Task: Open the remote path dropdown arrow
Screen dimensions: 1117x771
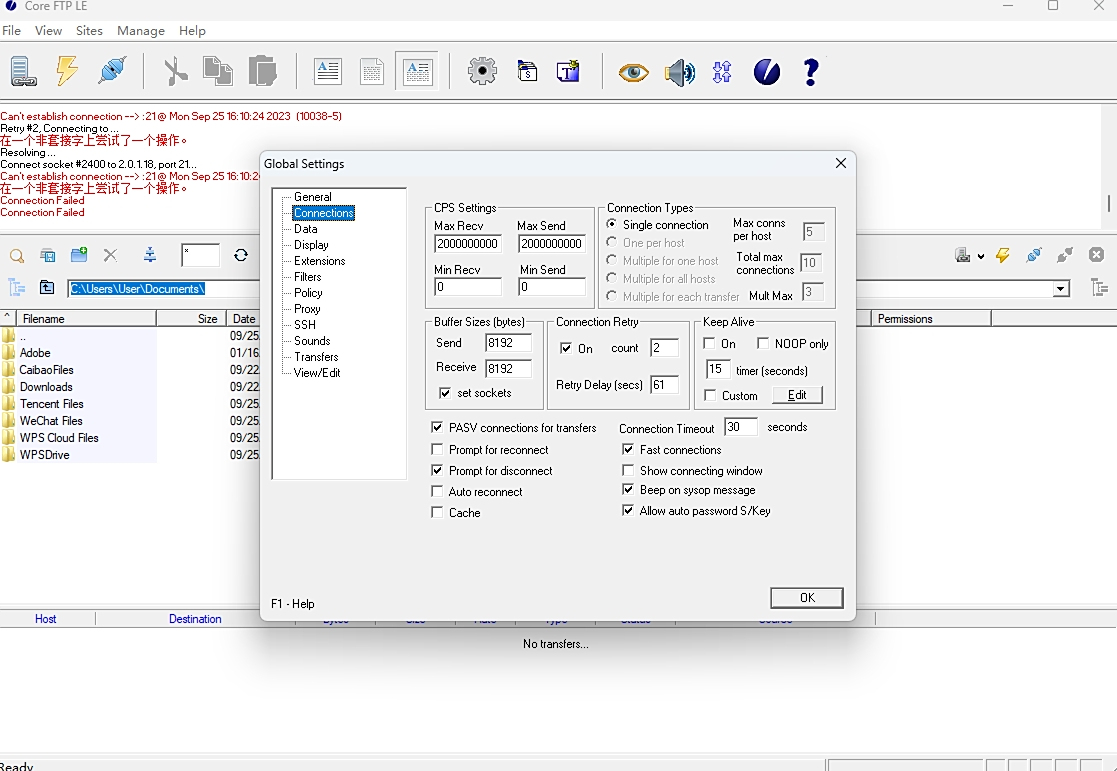Action: (1060, 288)
